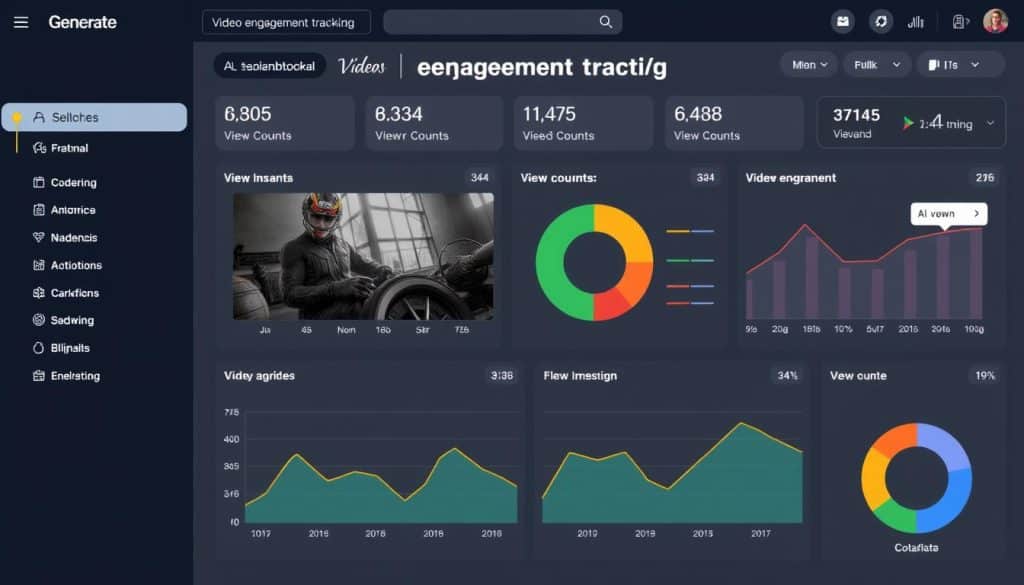The image size is (1024, 585).
Task: Click the document share icon
Action: pos(960,22)
